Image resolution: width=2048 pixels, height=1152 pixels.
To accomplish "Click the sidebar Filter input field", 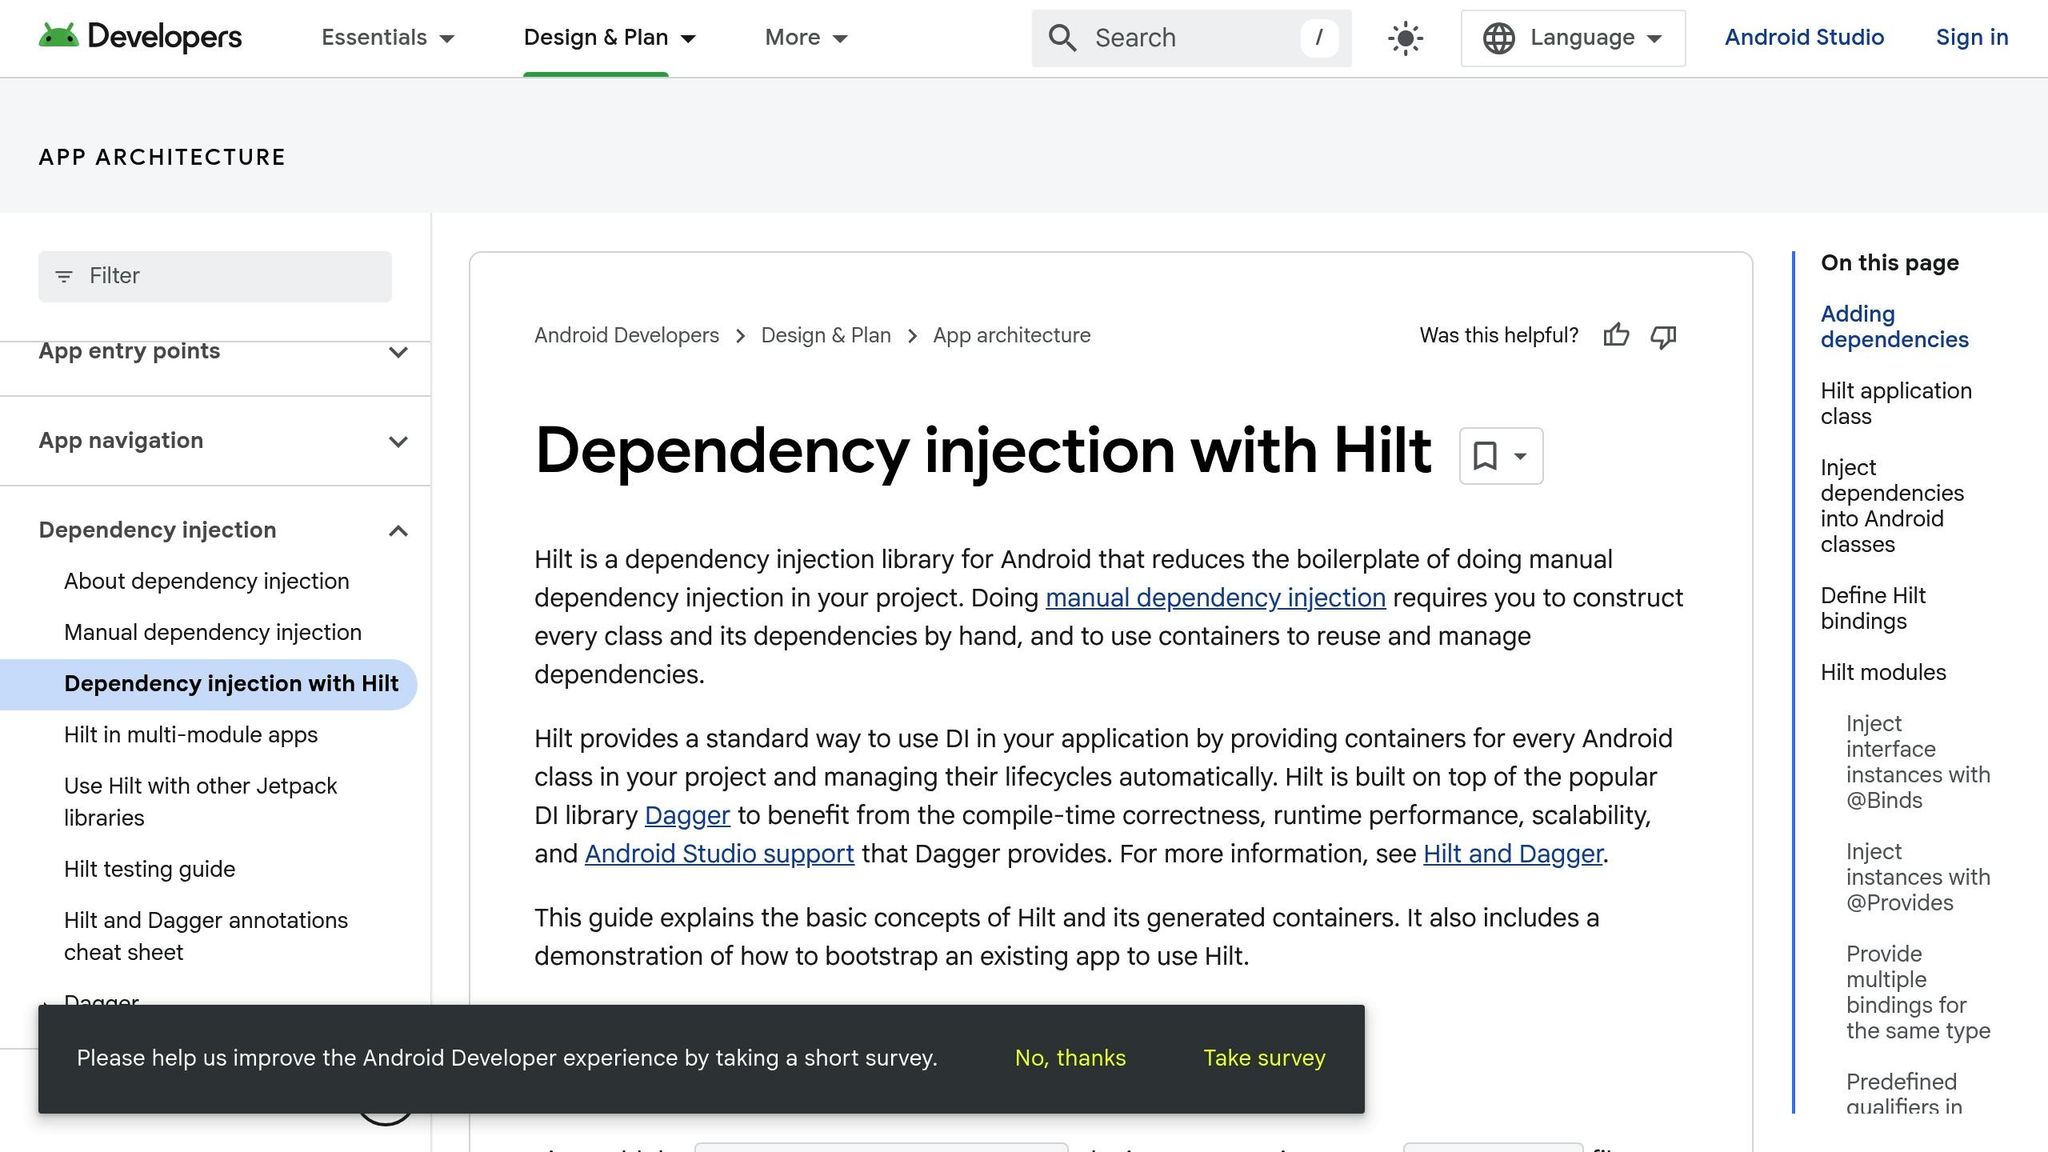I will pyautogui.click(x=215, y=276).
